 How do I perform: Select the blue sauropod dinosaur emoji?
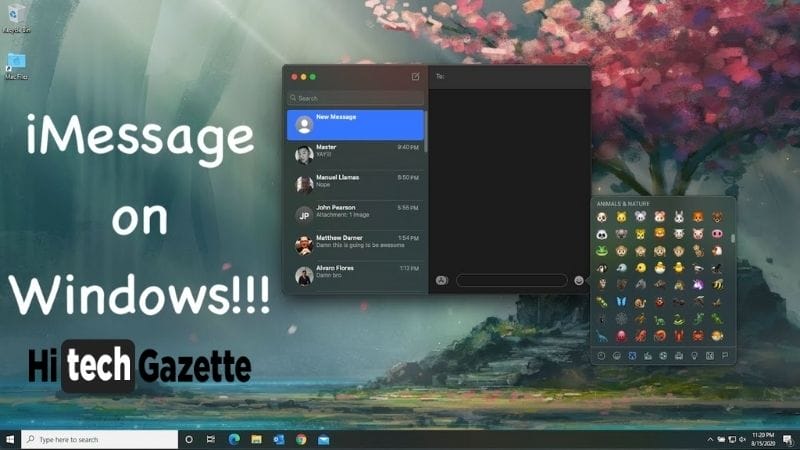click(x=602, y=336)
